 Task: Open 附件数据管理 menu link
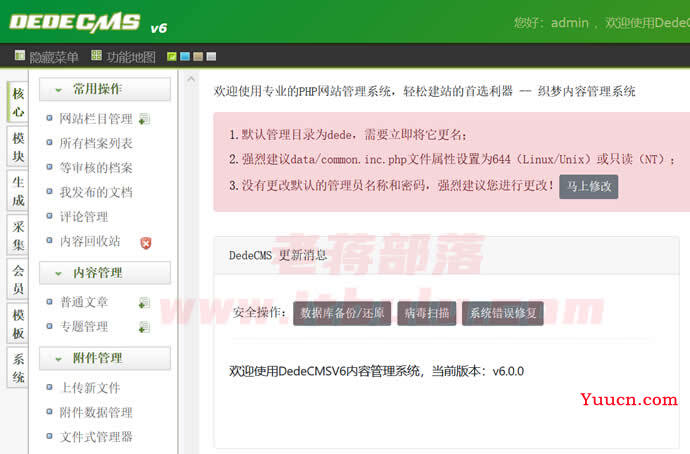(96, 413)
